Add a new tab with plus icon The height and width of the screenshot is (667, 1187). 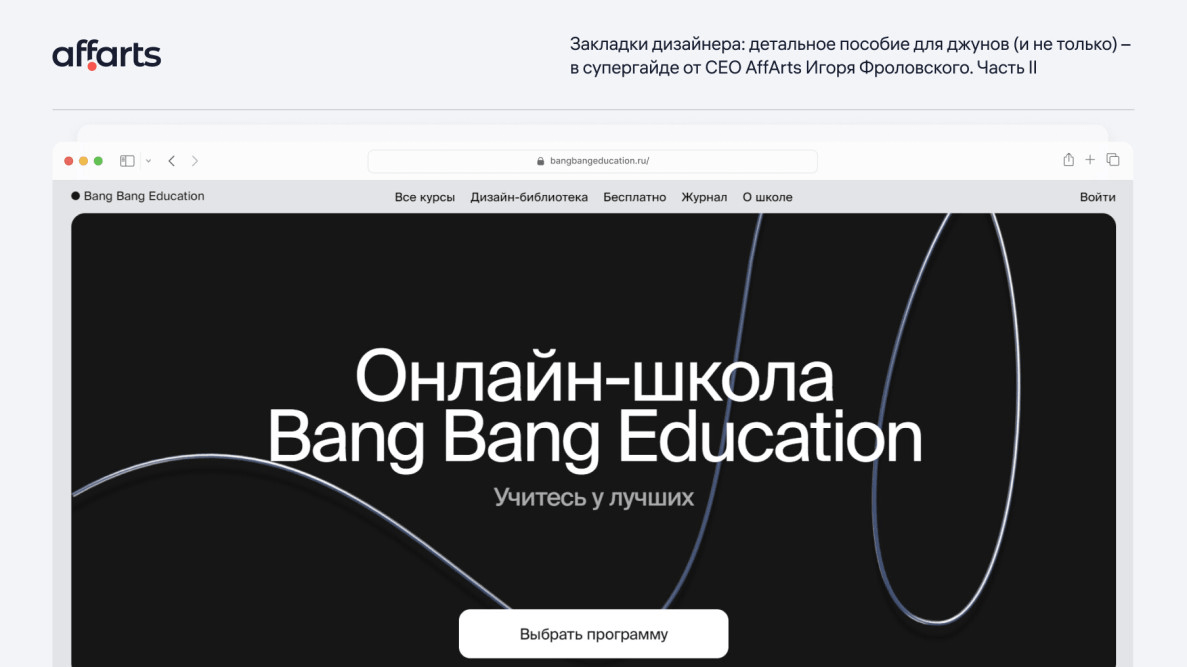pos(1090,160)
